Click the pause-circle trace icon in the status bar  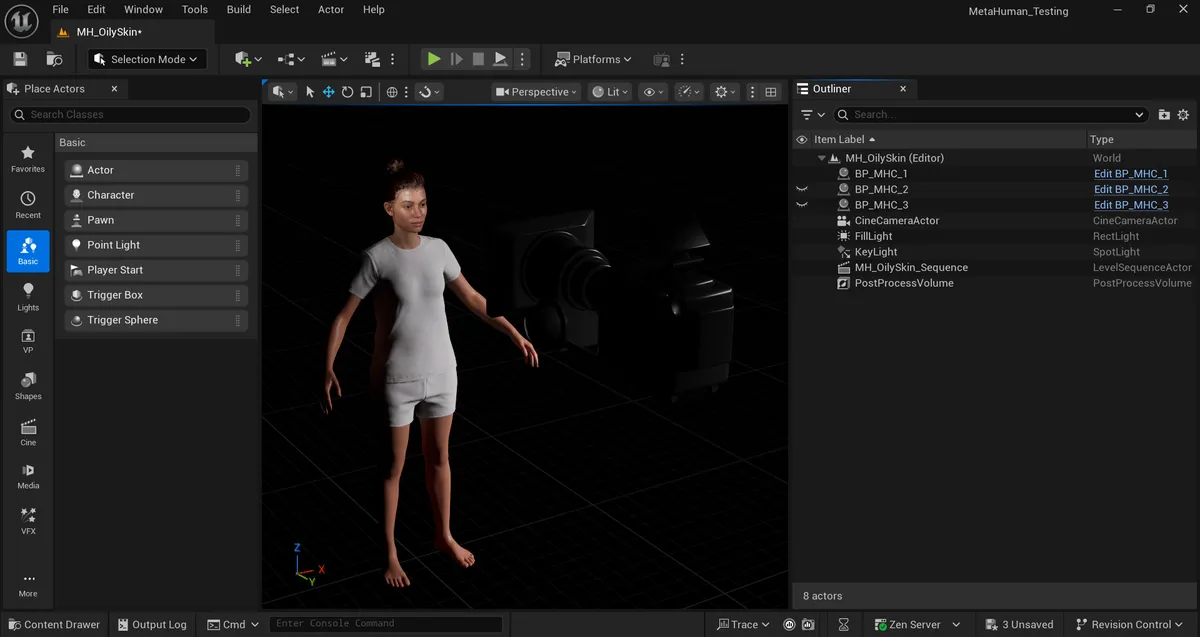click(x=790, y=624)
